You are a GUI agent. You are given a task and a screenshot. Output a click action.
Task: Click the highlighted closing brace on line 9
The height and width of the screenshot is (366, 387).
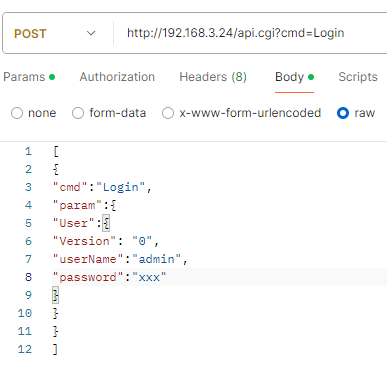(56, 295)
